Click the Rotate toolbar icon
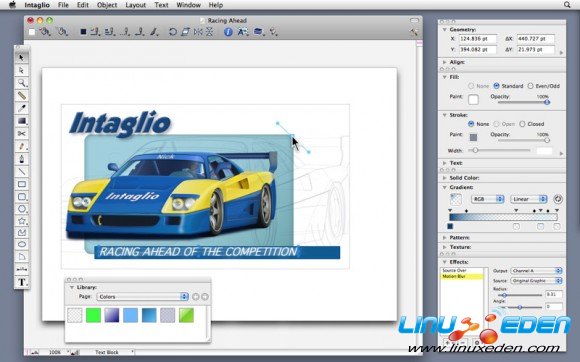This screenshot has width=580, height=362. 172,32
